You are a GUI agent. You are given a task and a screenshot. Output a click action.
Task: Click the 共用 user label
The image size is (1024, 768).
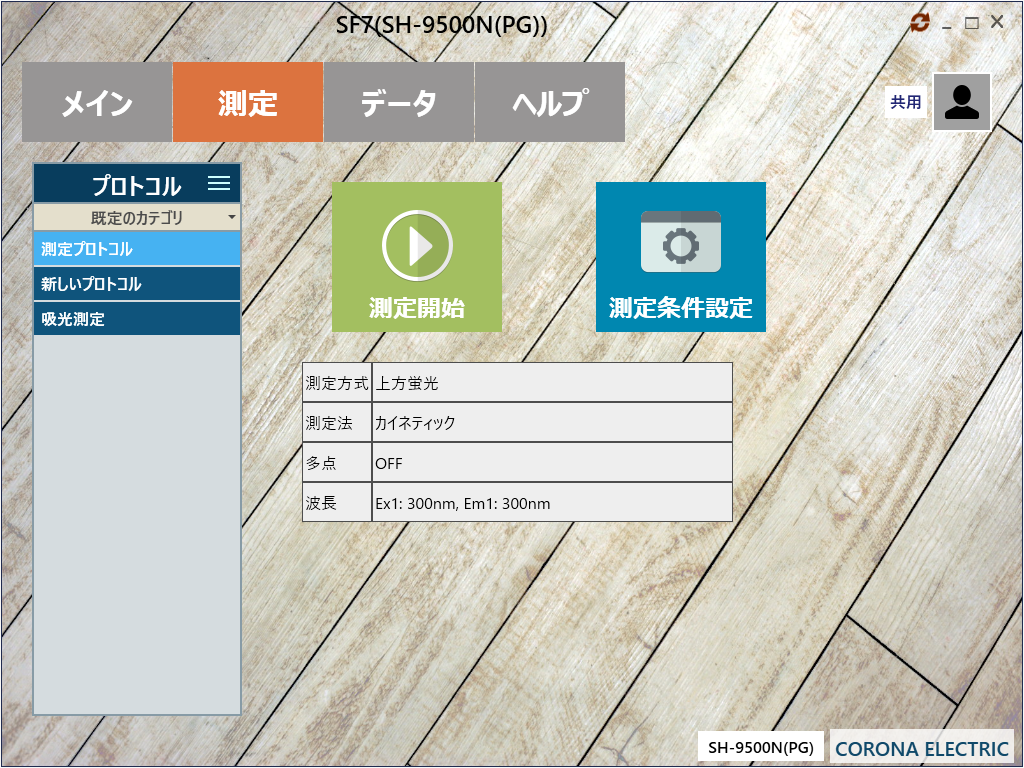pos(906,102)
